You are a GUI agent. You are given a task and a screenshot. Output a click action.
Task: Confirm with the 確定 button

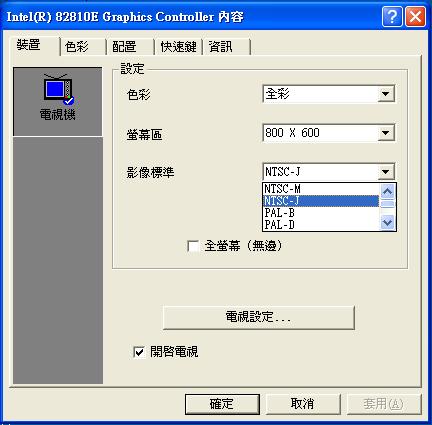click(x=222, y=404)
